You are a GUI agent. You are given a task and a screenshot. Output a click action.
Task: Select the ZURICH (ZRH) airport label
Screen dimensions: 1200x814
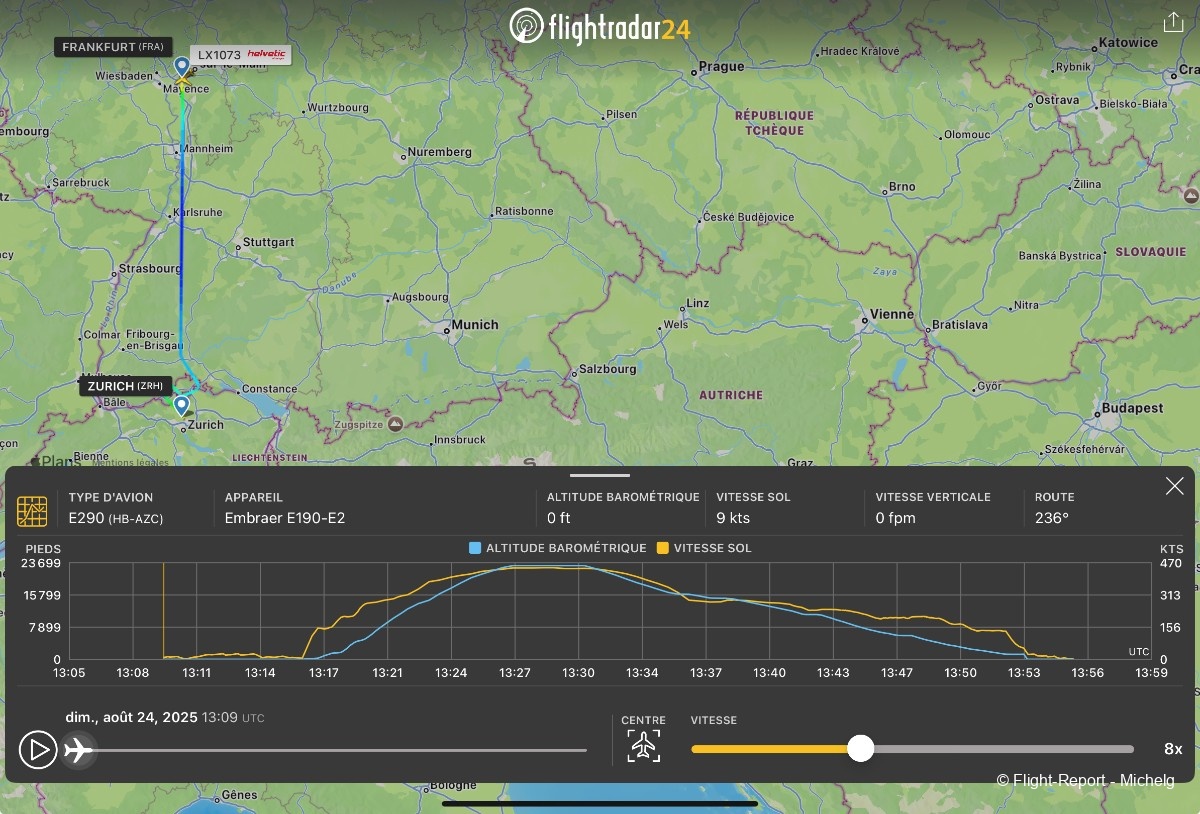125,386
